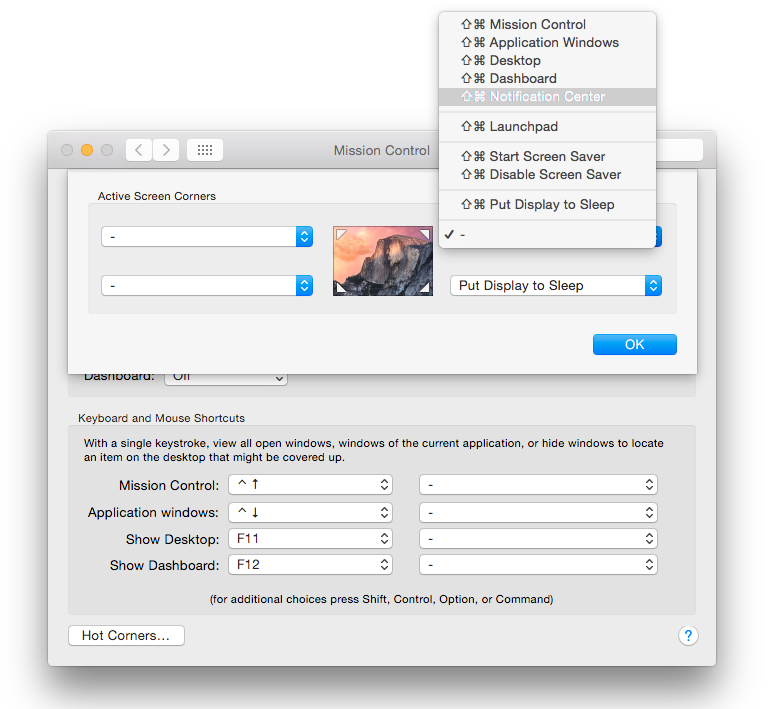Open Mission Control mouse shortcut dropdown
The image size is (780, 709).
[x=538, y=485]
